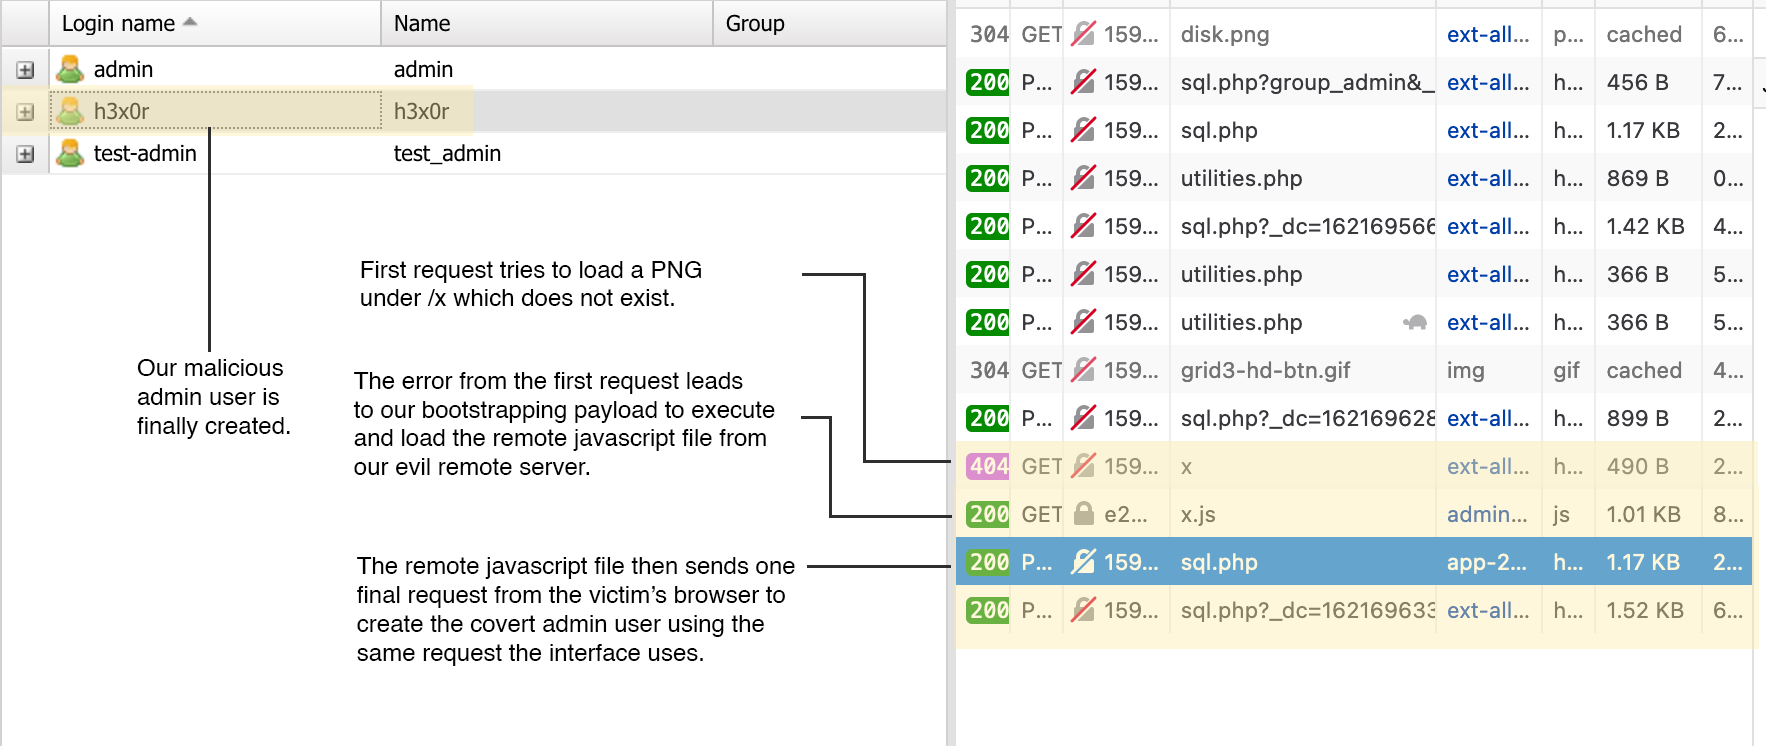Click insecure lock icon in 869 B row

pyautogui.click(x=1083, y=178)
